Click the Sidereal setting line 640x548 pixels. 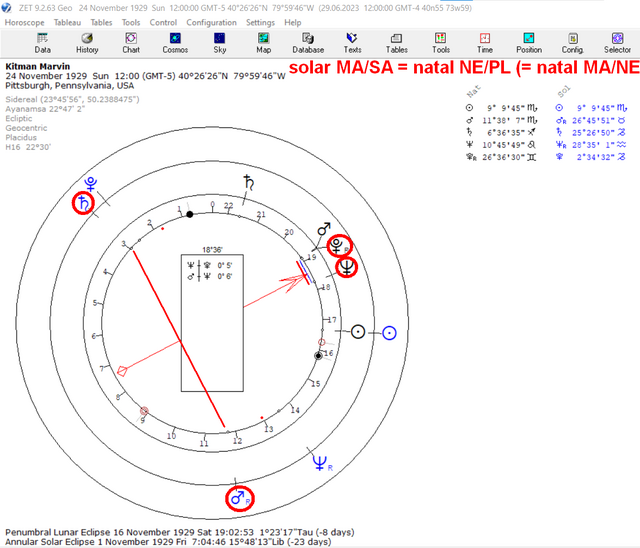pyautogui.click(x=72, y=99)
